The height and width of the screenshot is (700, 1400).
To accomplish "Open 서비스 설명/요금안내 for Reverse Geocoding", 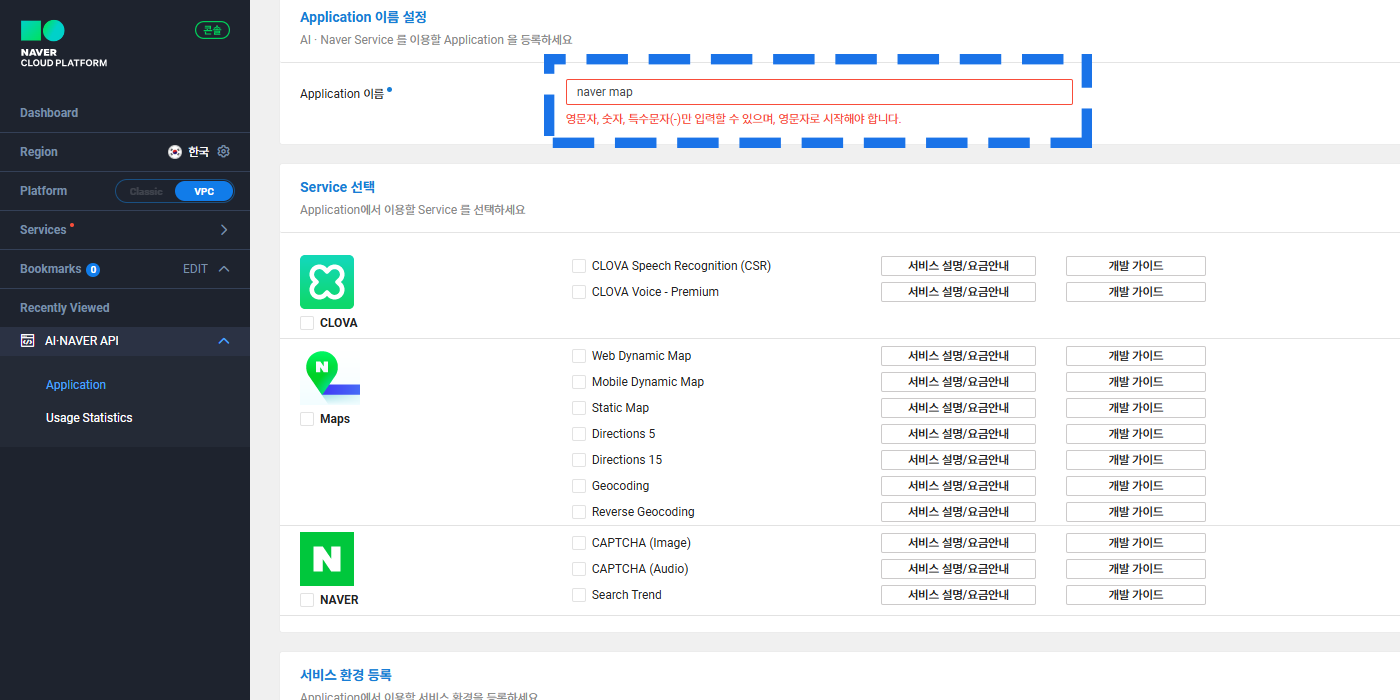I will coord(958,512).
